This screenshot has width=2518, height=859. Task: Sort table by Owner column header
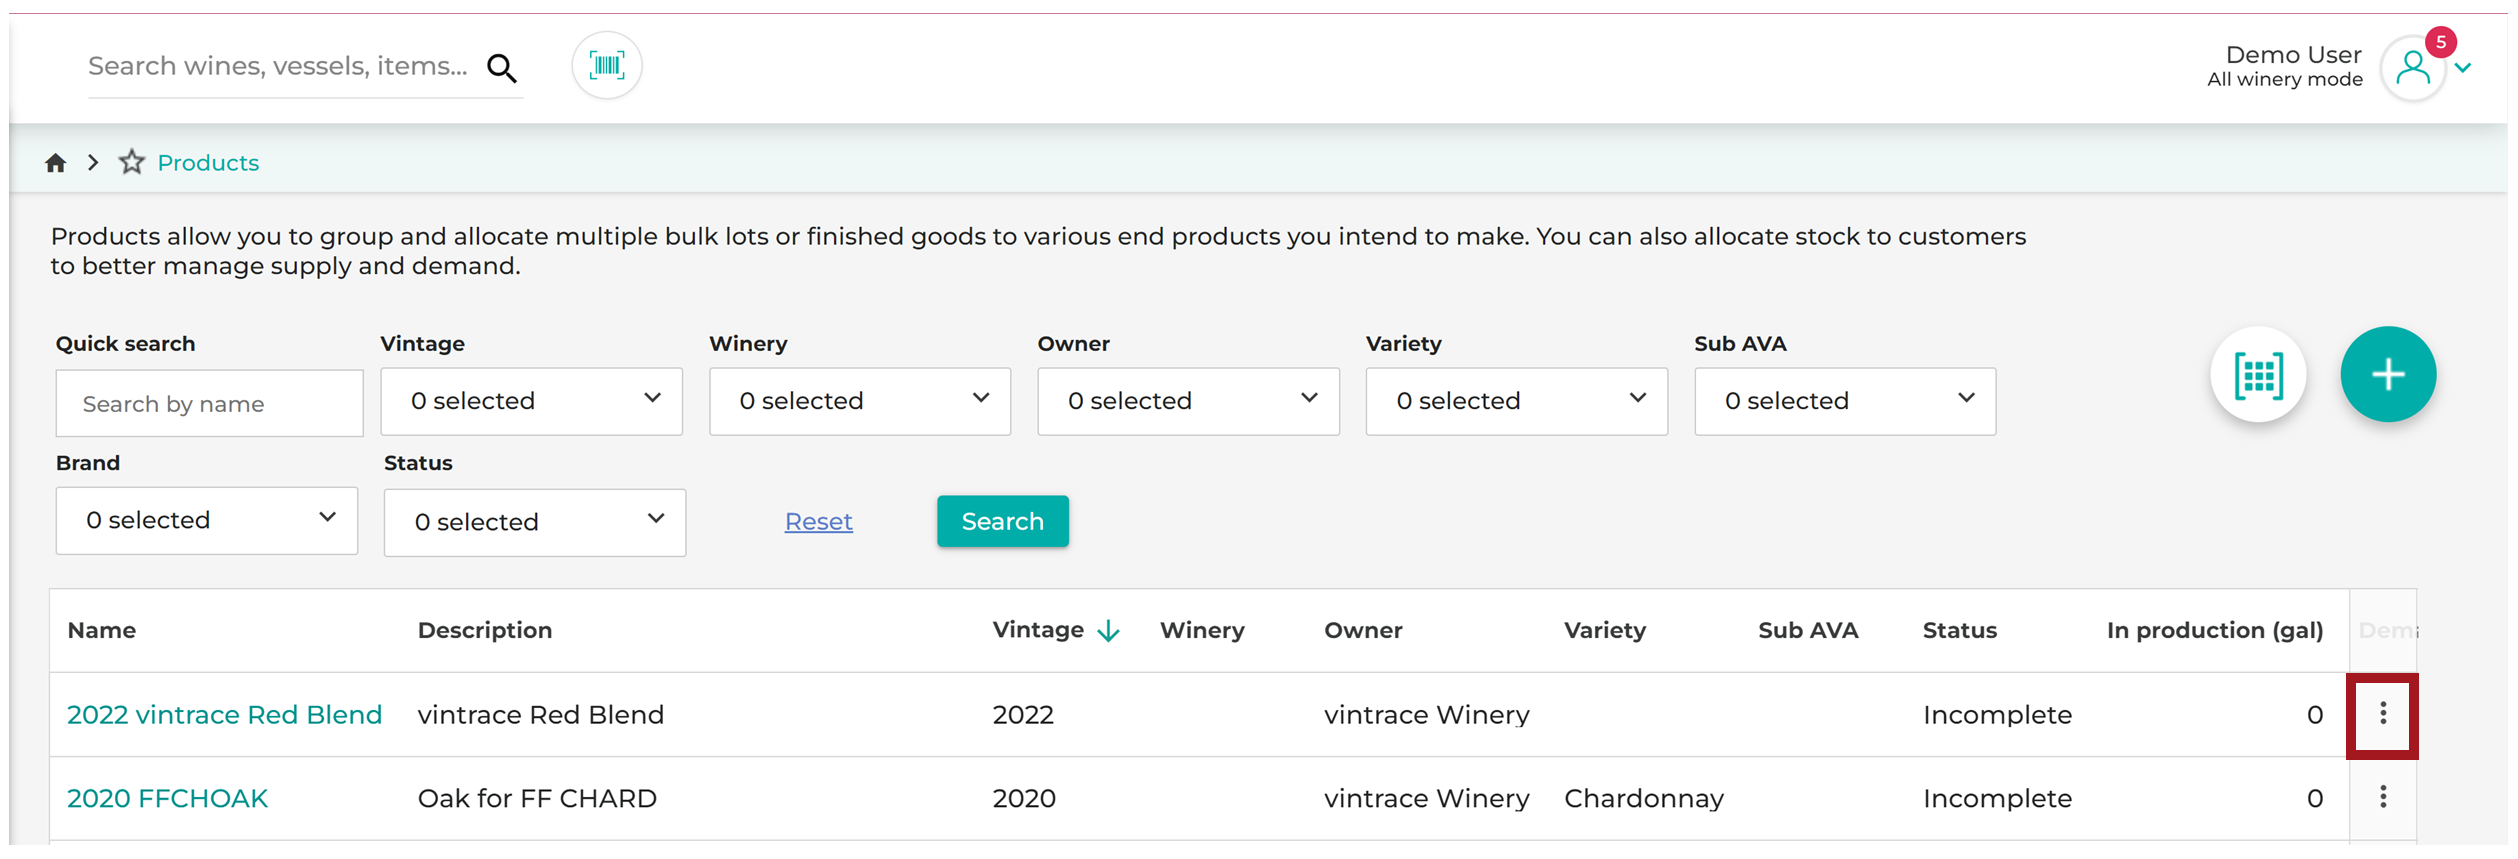click(x=1363, y=633)
